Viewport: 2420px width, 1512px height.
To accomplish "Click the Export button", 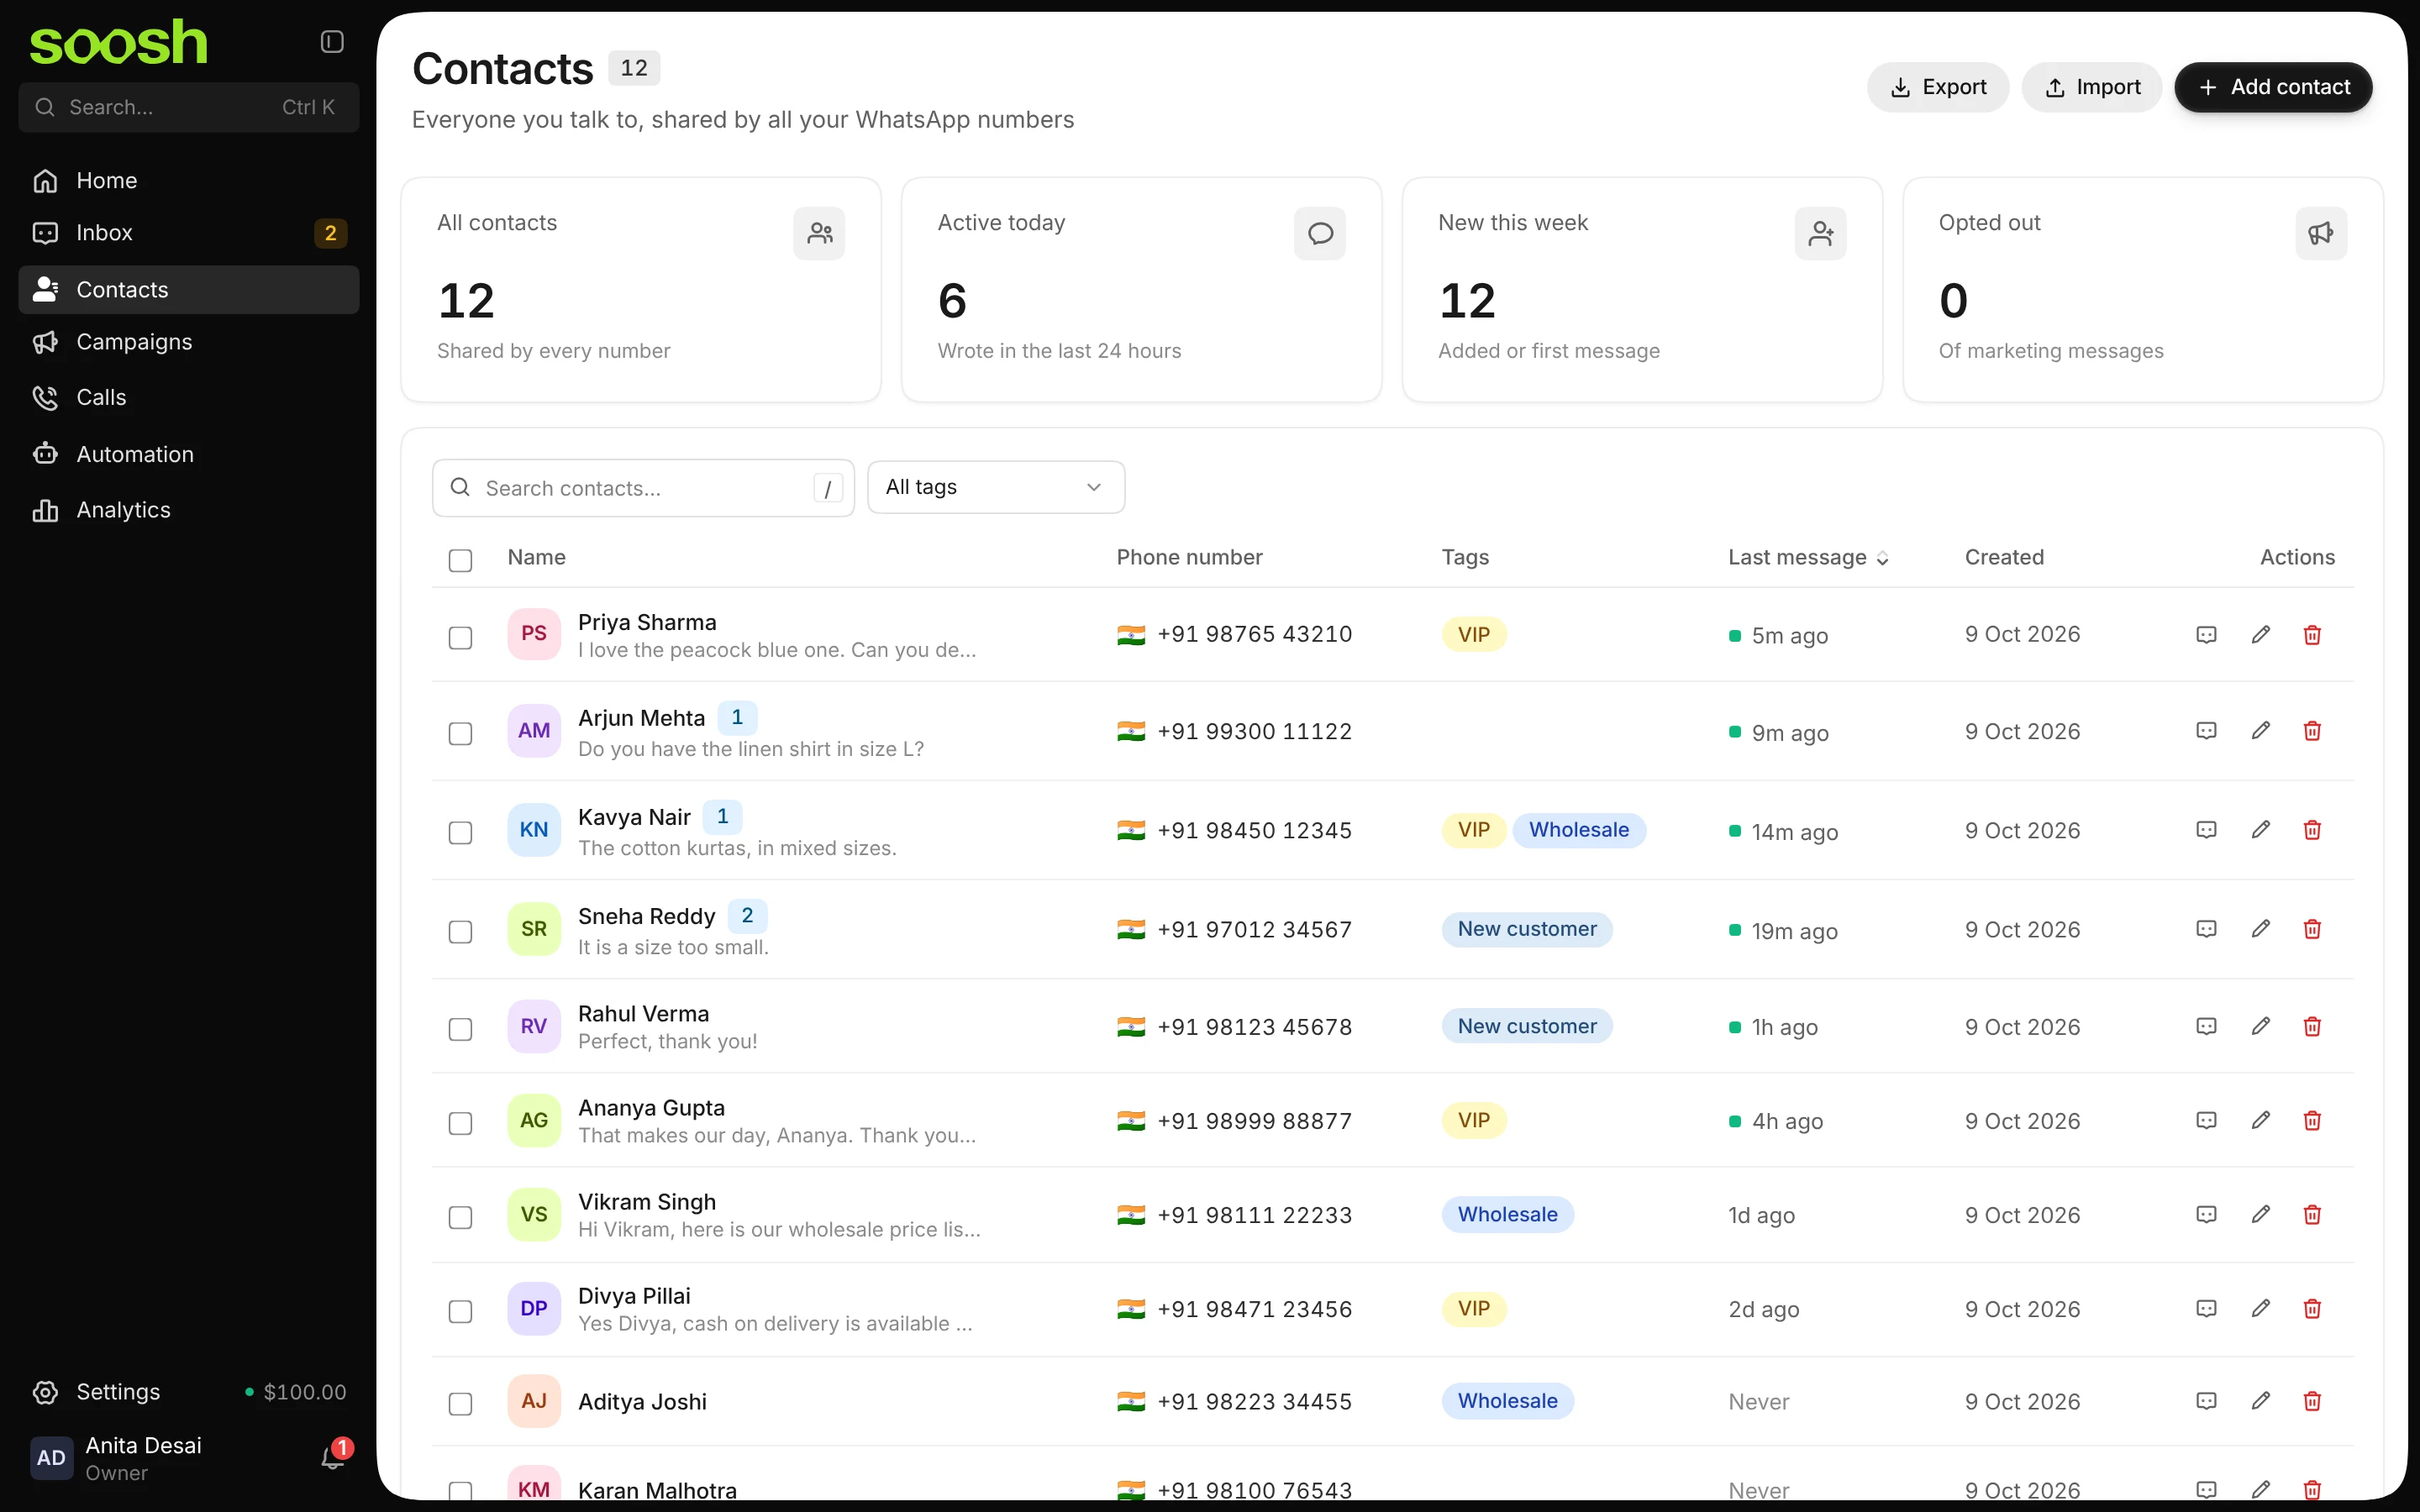I will coord(1937,87).
